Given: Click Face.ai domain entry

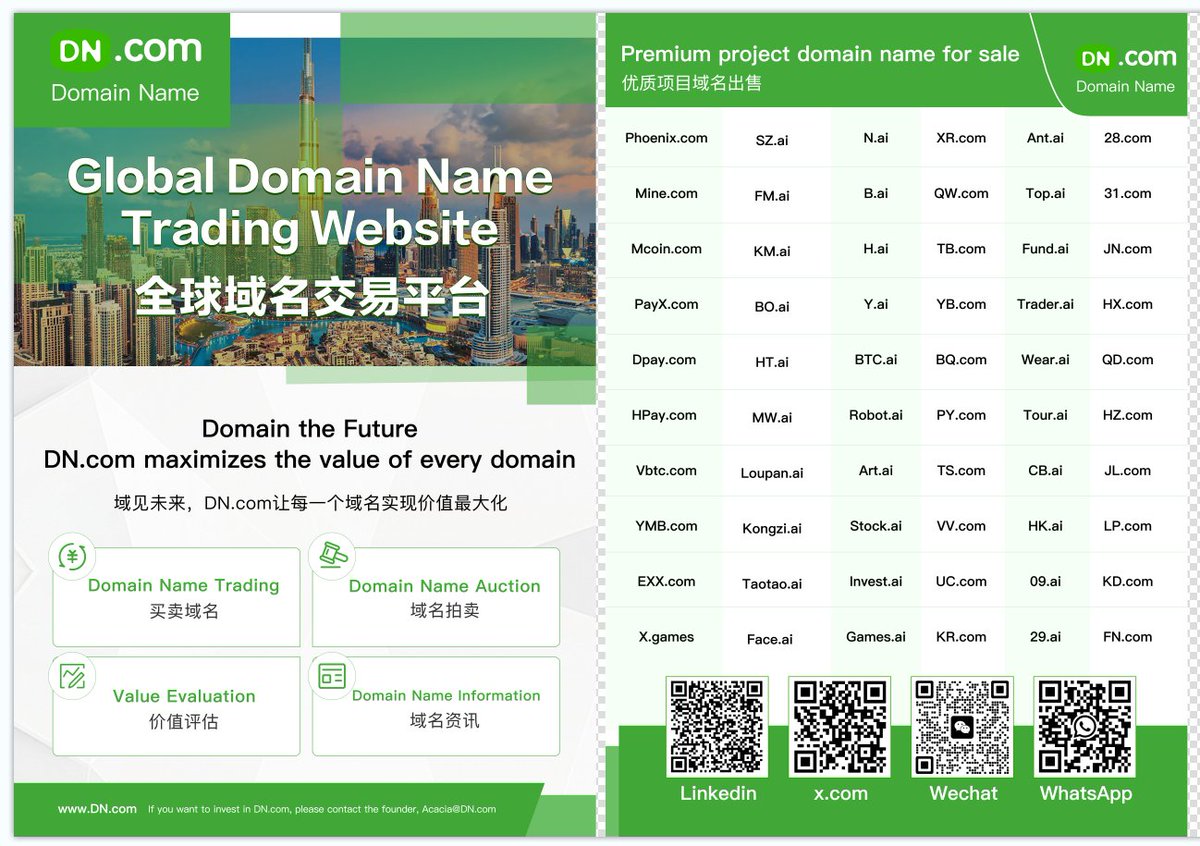Looking at the screenshot, I should 770,640.
